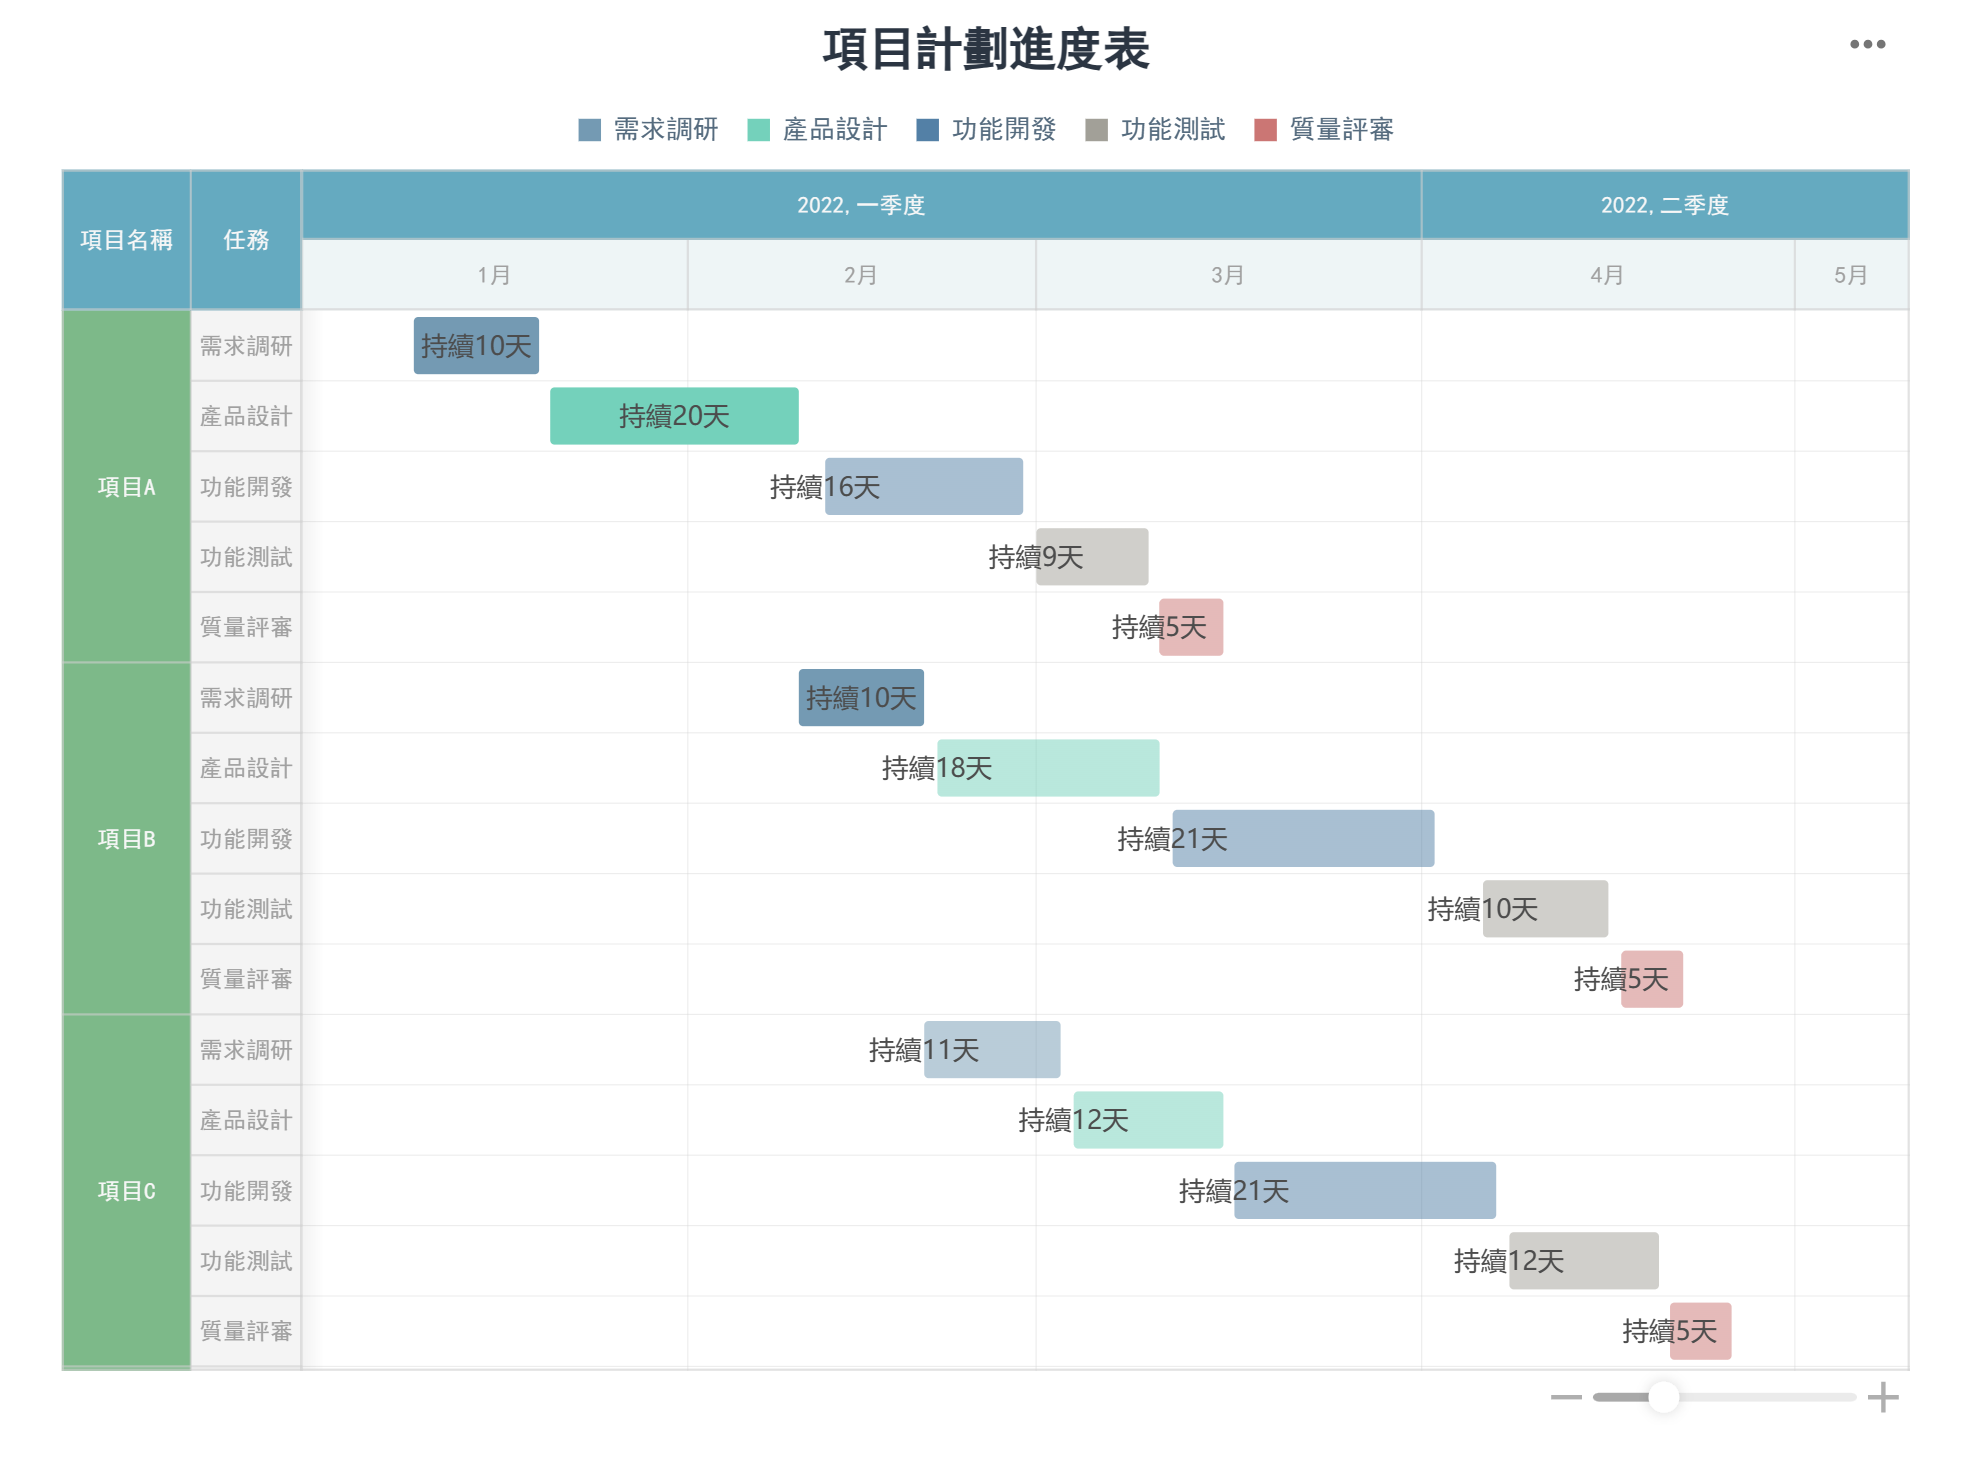1973x1460 pixels.
Task: Click the 項目B project group cell
Action: coord(126,839)
